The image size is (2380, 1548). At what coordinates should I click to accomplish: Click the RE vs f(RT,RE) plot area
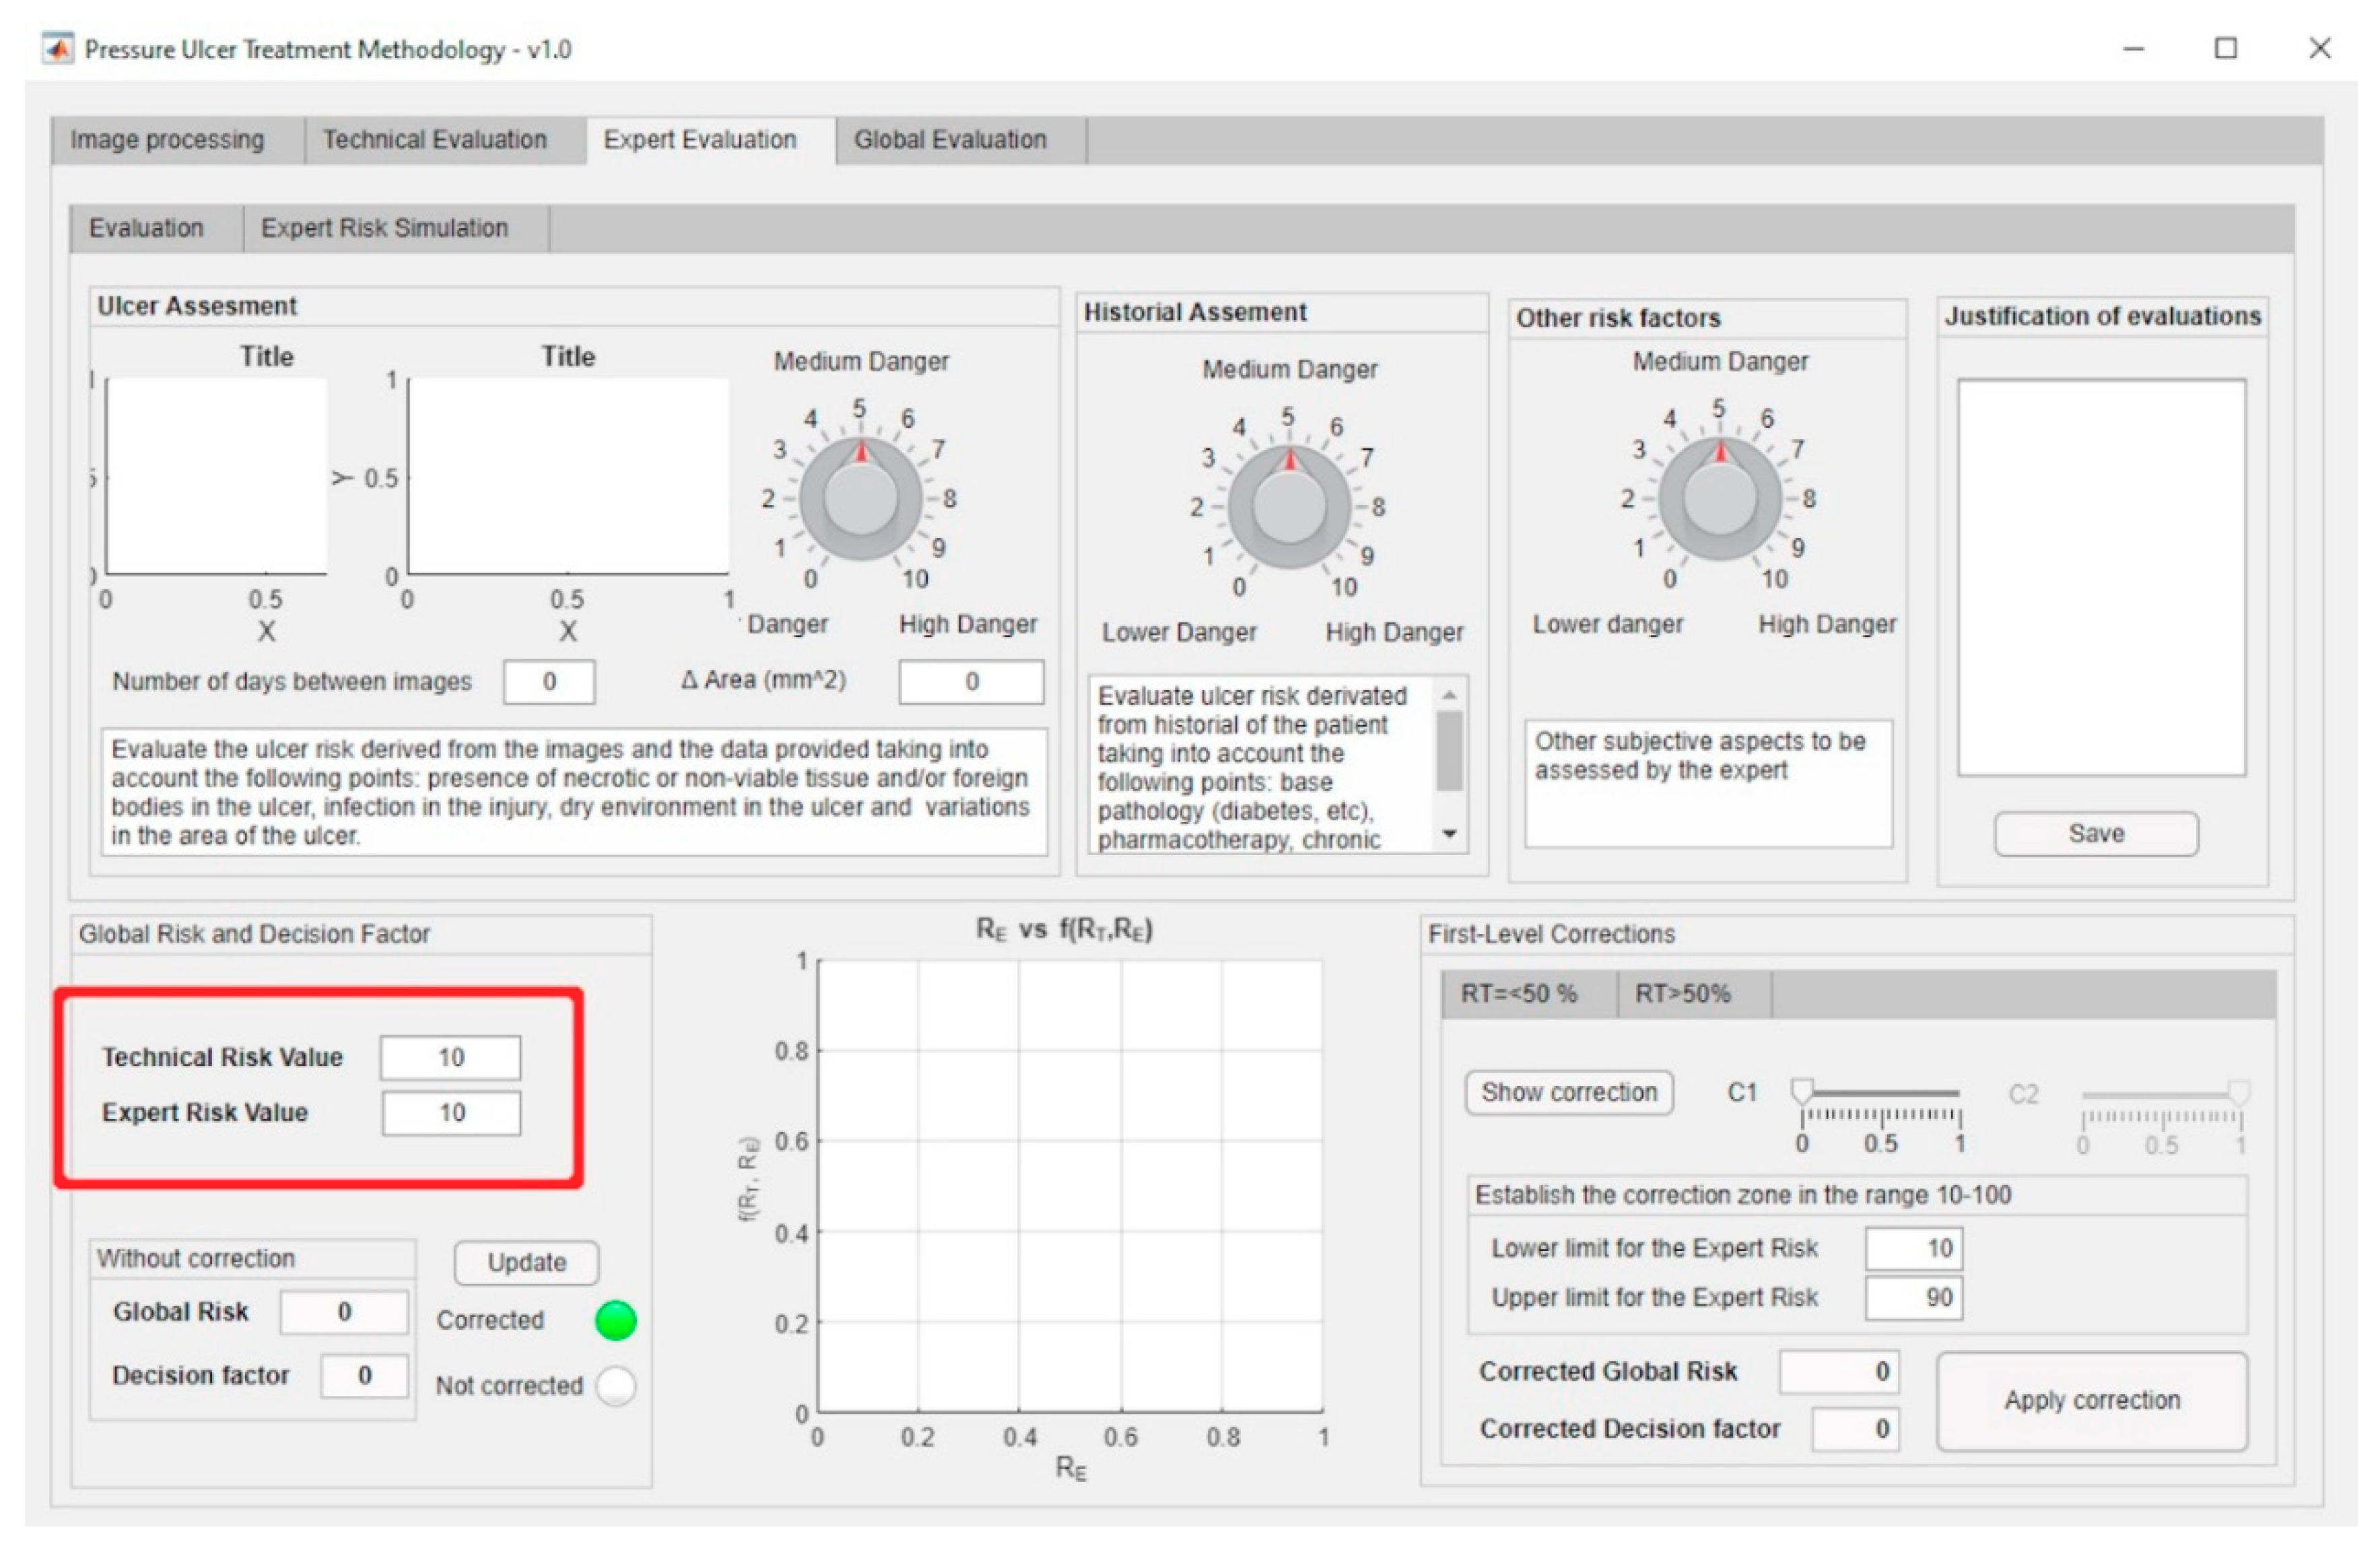click(1070, 1187)
